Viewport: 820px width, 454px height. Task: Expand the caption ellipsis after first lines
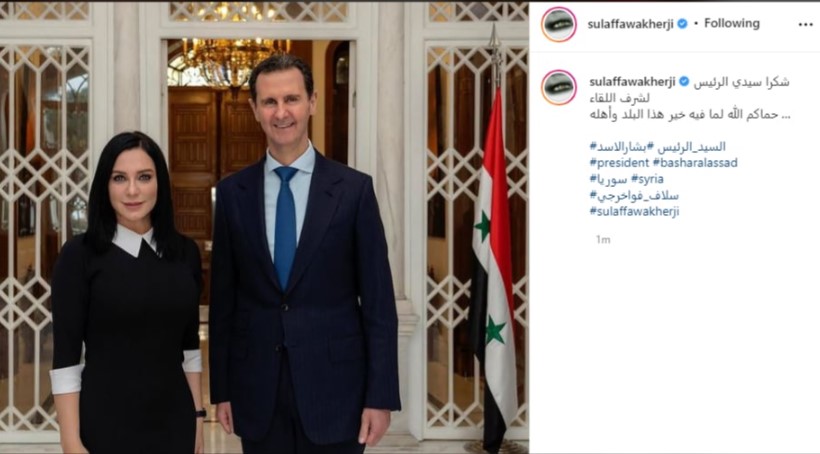pos(785,116)
